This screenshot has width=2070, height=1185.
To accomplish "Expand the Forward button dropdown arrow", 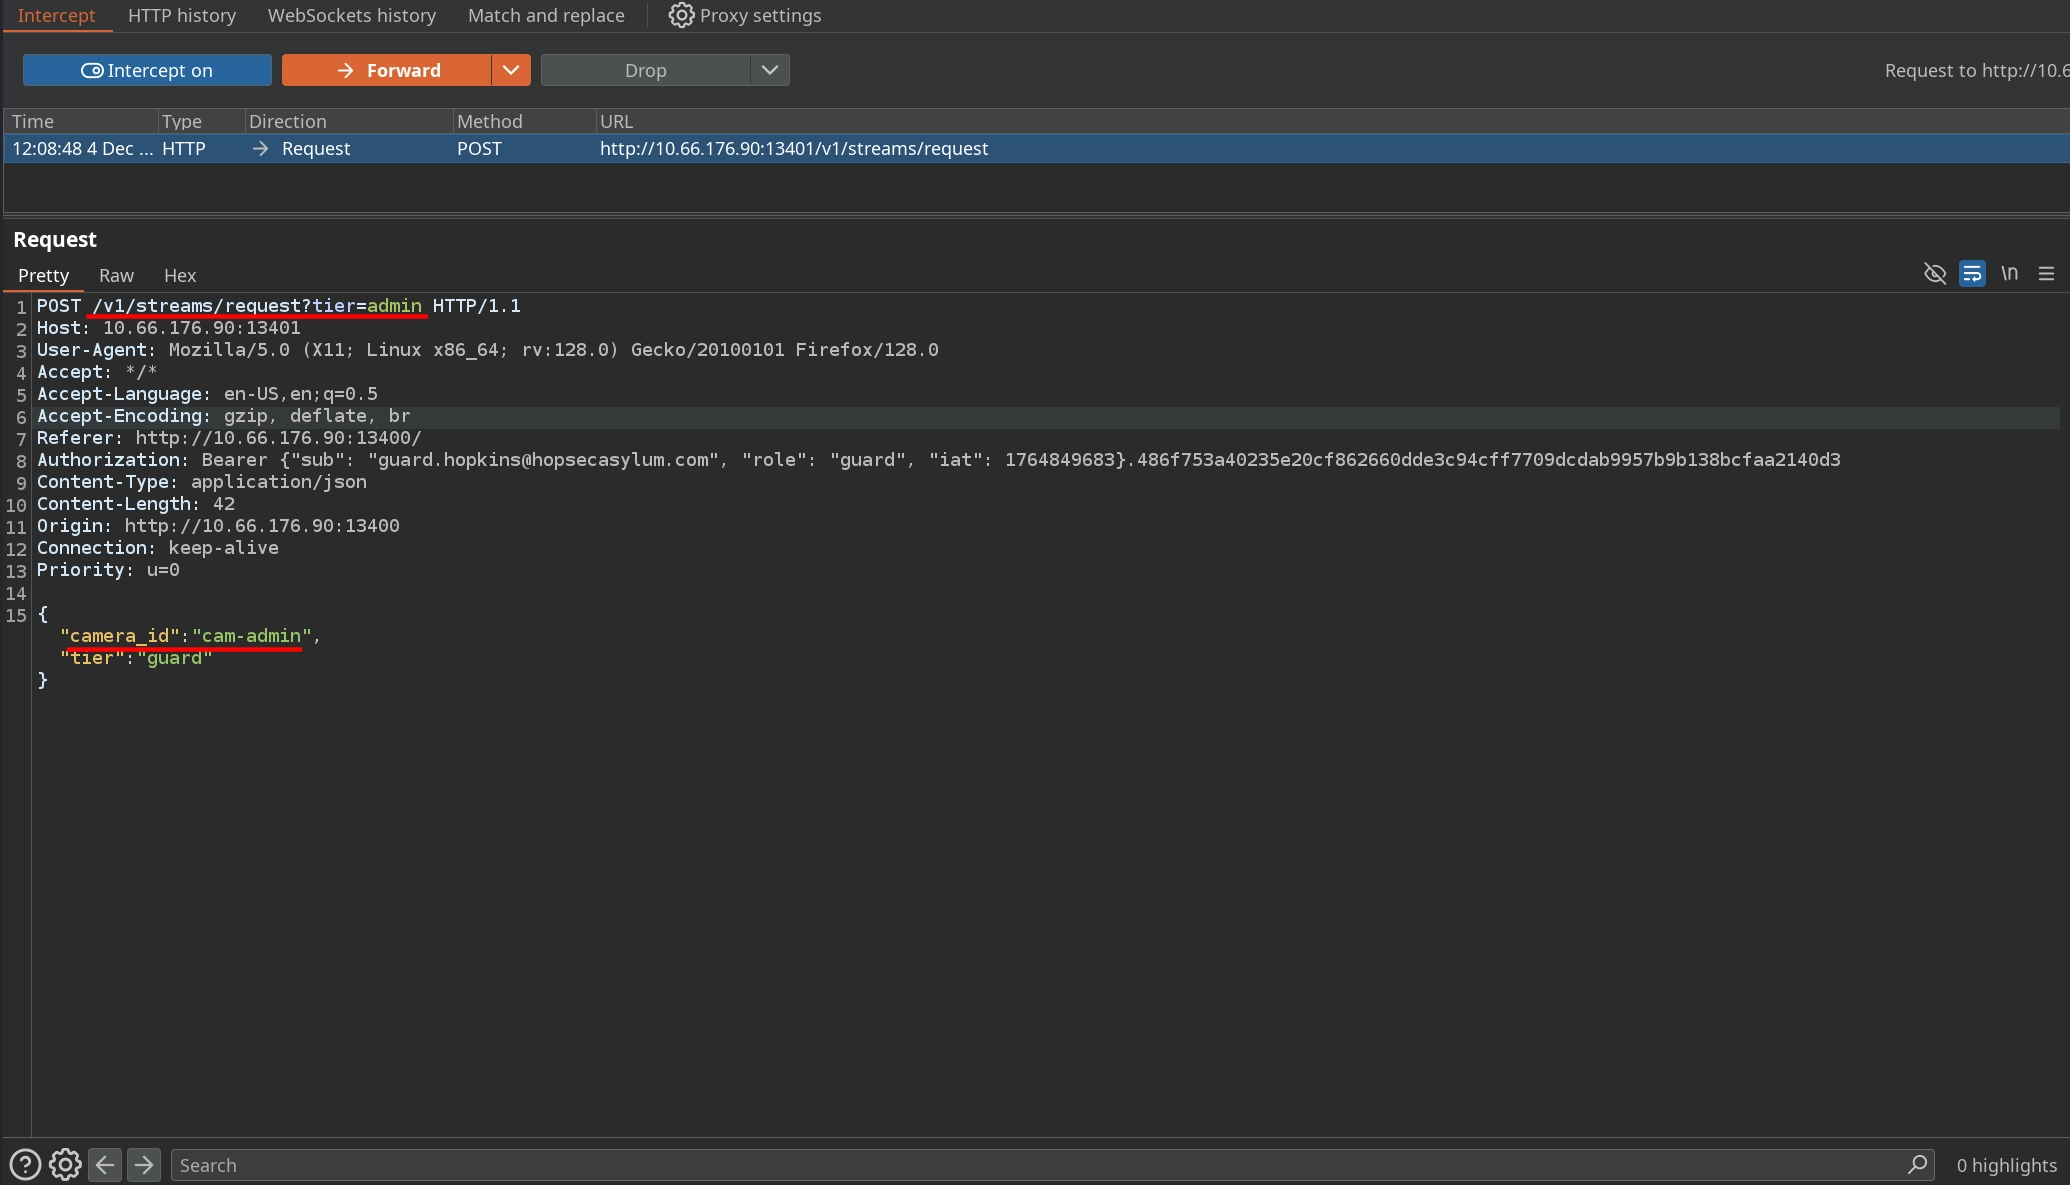I will pos(510,70).
